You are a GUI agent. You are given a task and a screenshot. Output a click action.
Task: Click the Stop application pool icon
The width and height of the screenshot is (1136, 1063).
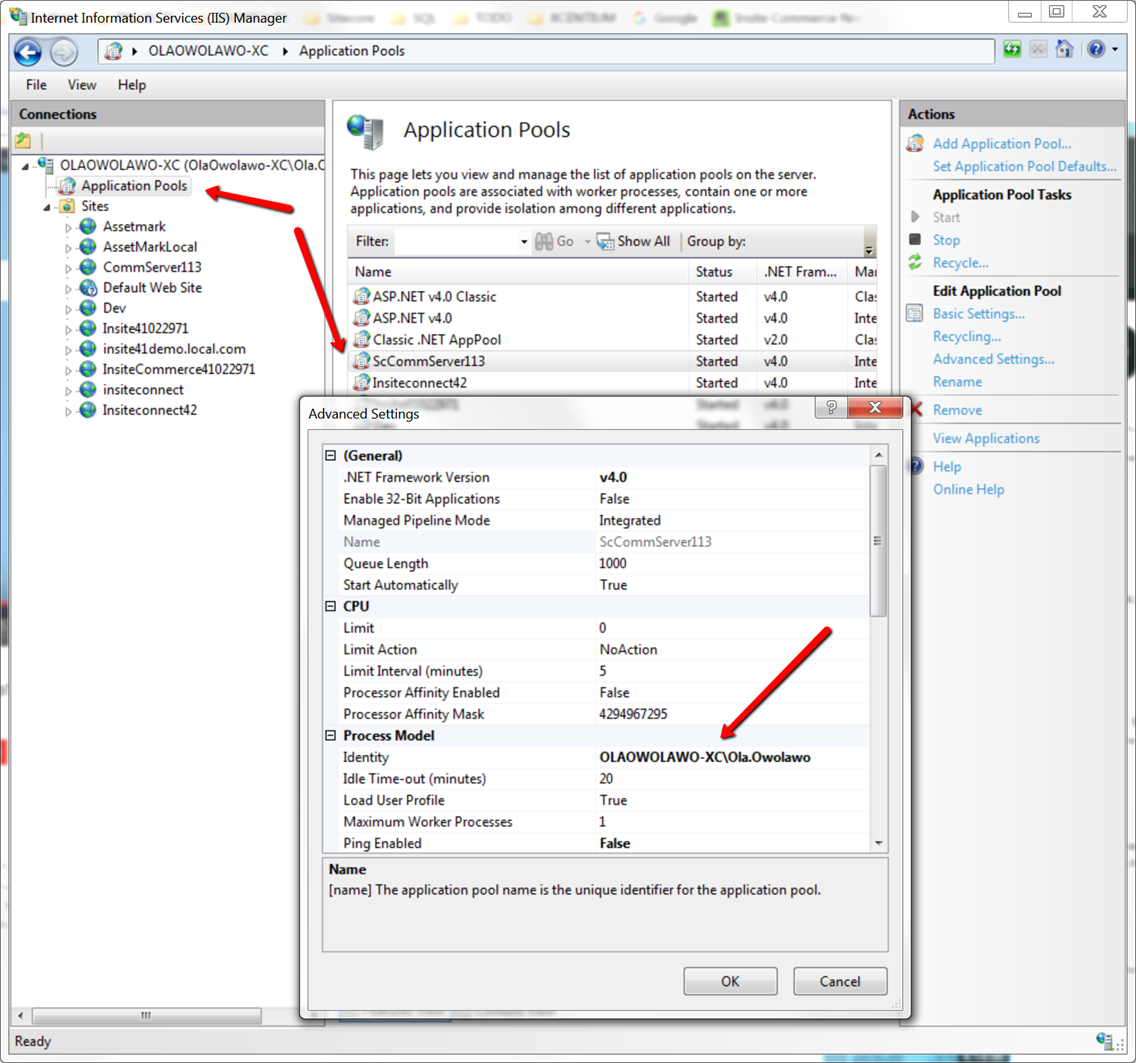pyautogui.click(x=915, y=239)
